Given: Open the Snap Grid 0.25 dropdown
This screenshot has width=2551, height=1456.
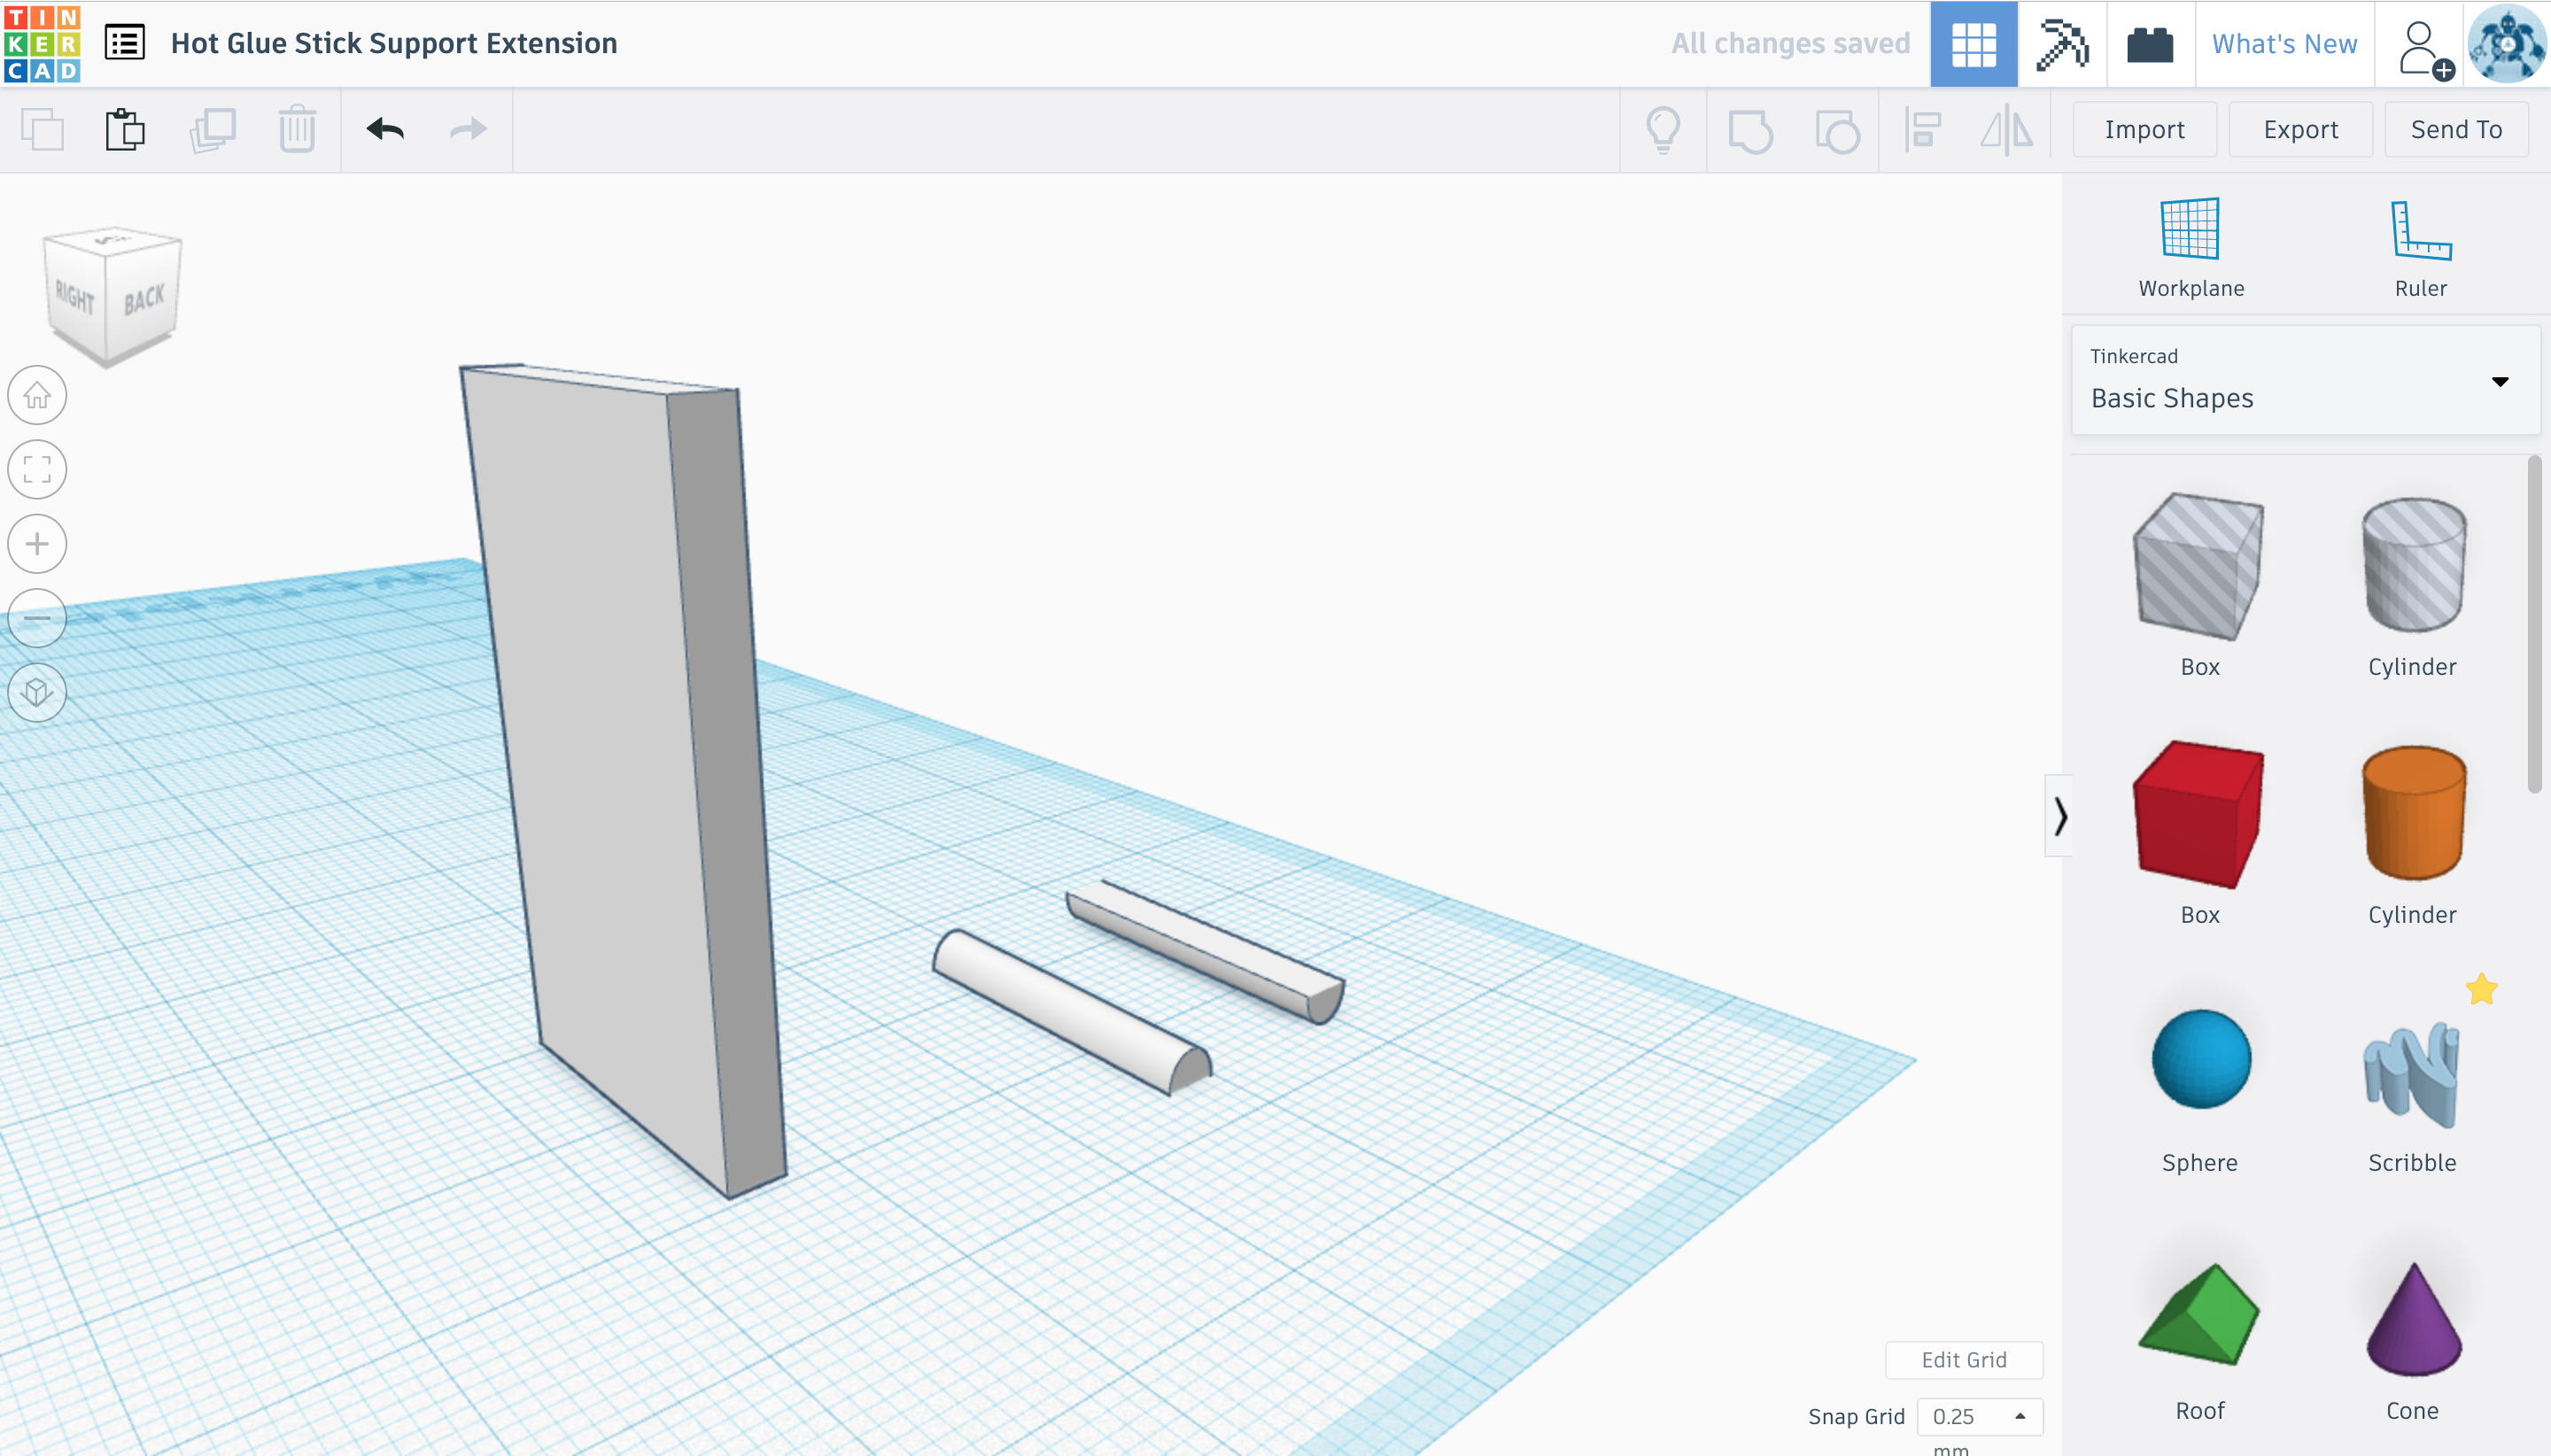Looking at the screenshot, I should click(x=1978, y=1416).
